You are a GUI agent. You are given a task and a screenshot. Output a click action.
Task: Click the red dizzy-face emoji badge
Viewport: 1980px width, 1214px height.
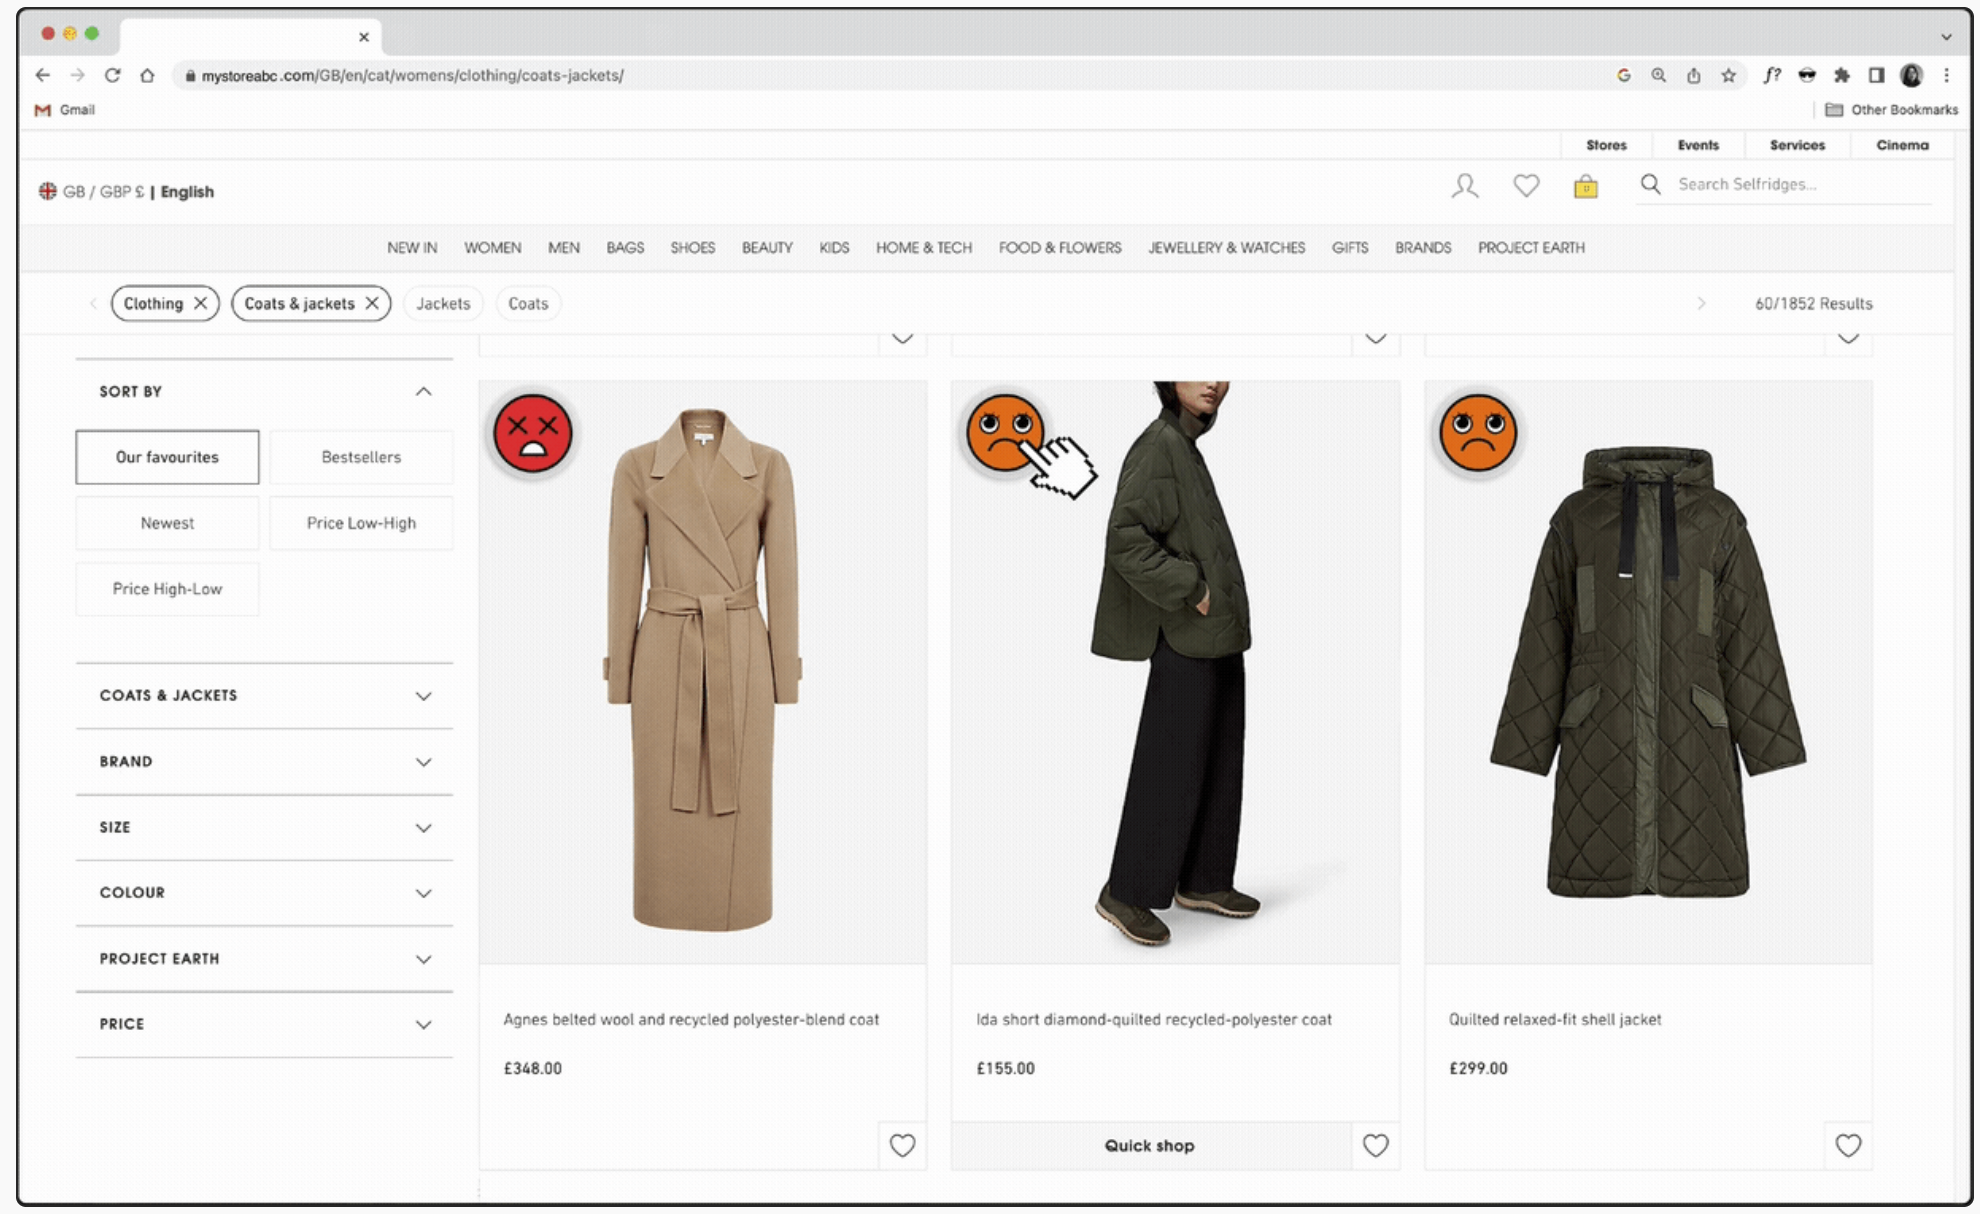tap(533, 433)
